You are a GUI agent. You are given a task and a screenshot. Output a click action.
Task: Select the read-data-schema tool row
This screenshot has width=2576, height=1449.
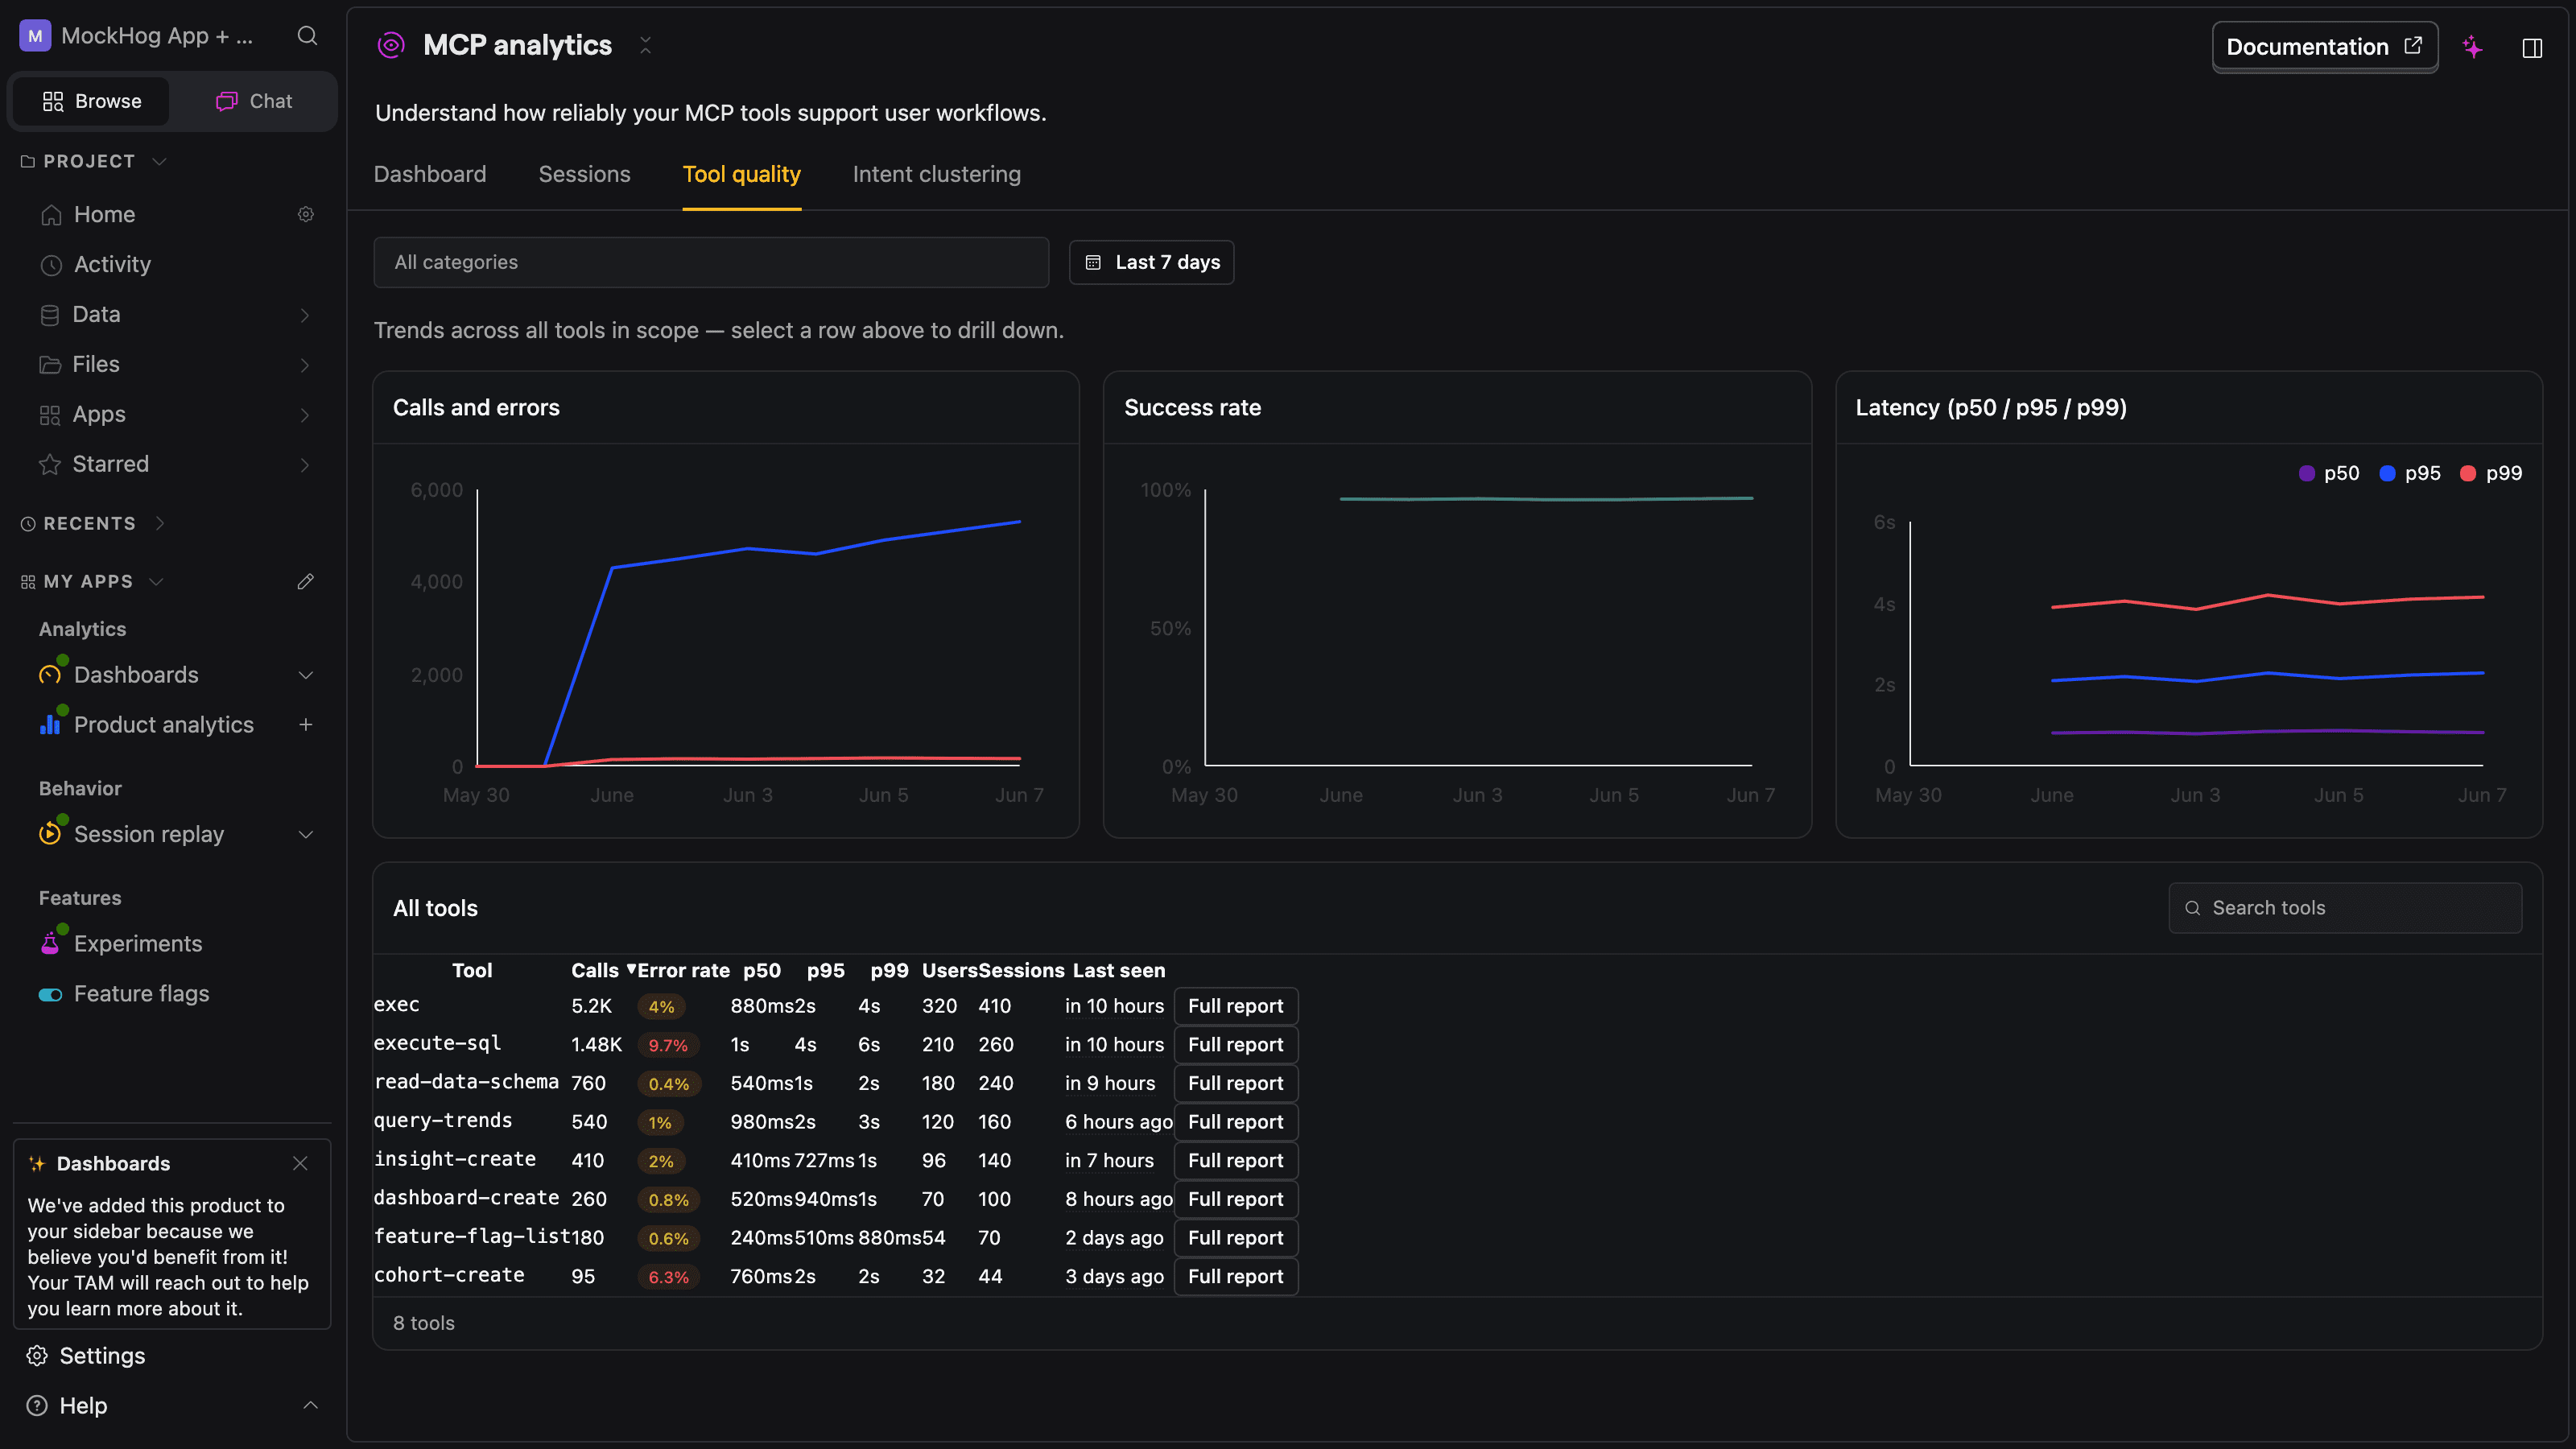(835, 1083)
